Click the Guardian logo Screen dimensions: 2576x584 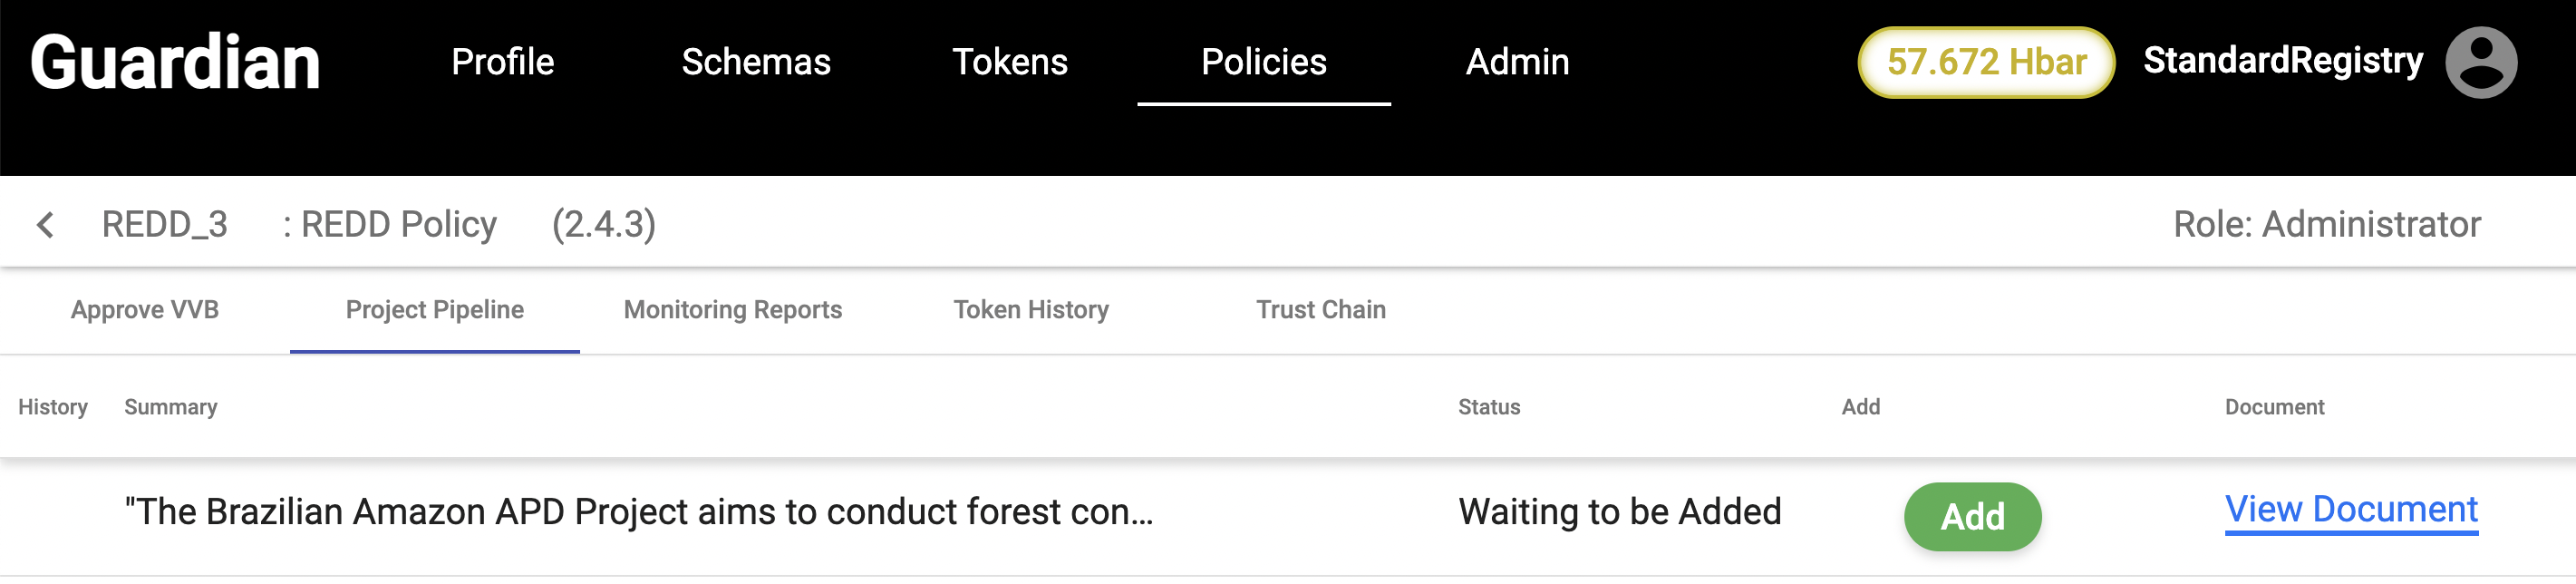[x=175, y=62]
